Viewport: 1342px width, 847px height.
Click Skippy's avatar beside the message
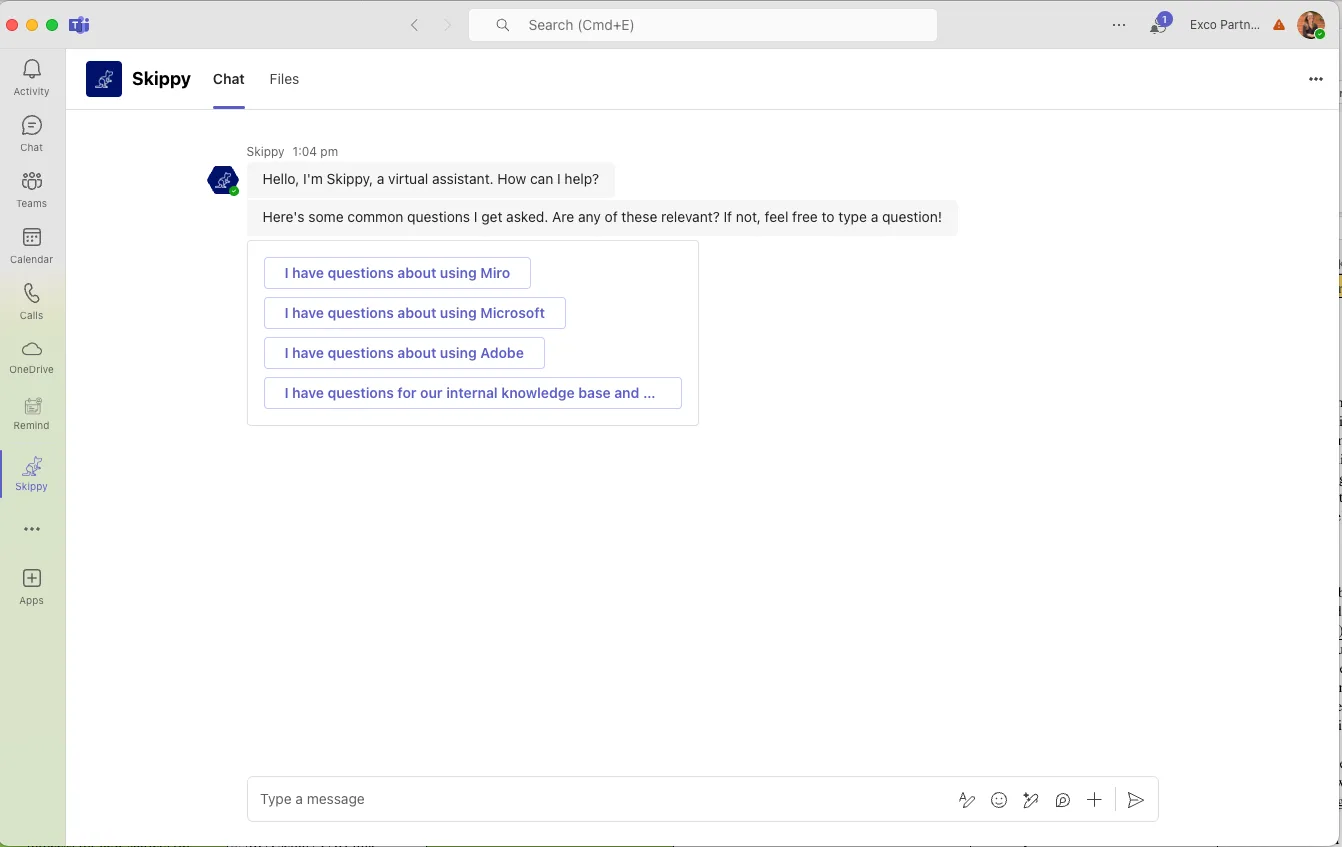point(223,180)
